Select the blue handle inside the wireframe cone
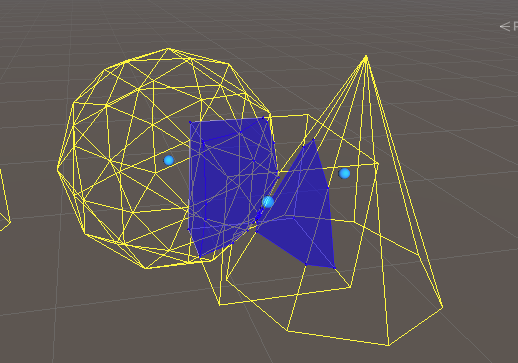The width and height of the screenshot is (518, 363). 344,173
